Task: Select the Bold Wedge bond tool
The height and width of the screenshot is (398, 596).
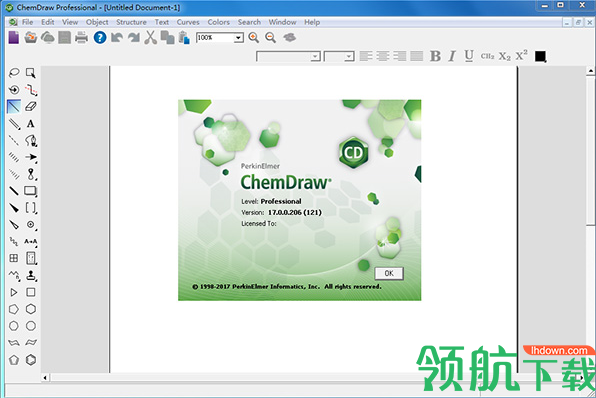Action: (14, 208)
